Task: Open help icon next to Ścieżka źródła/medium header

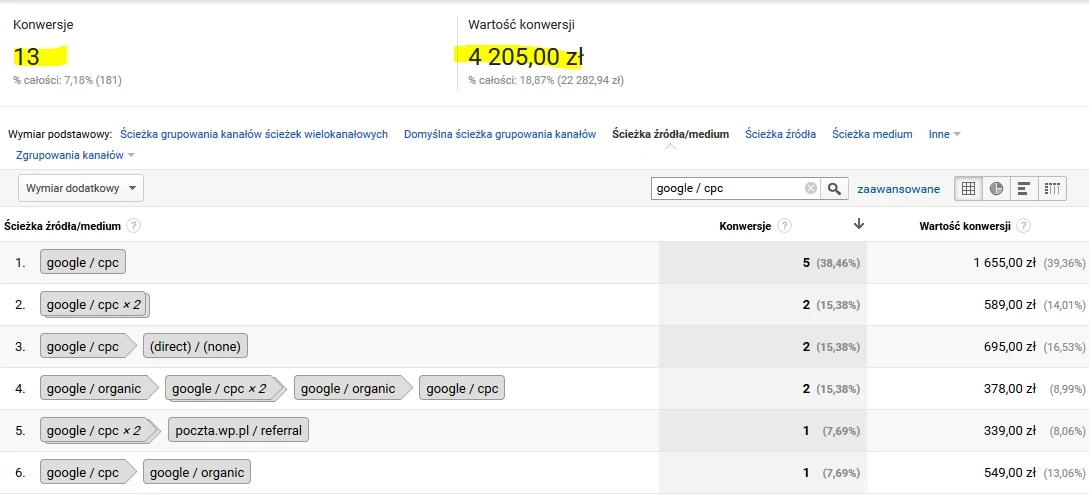Action: tap(133, 226)
